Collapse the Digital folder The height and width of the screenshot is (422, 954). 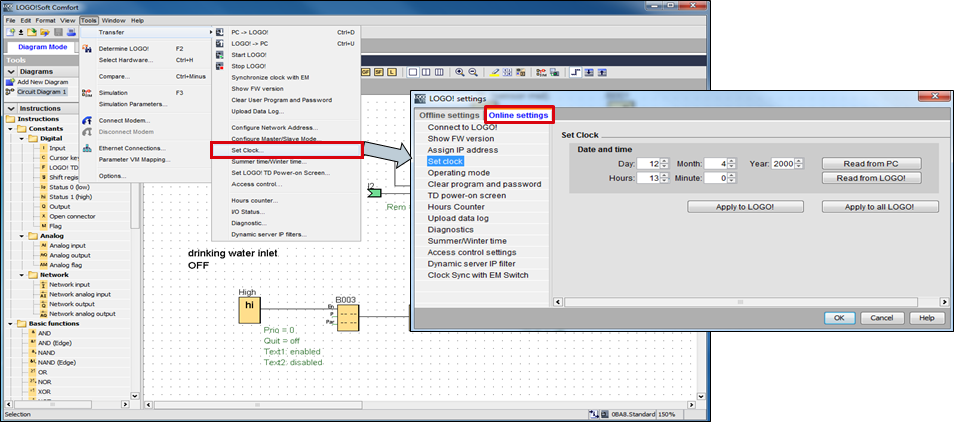pyautogui.click(x=22, y=139)
